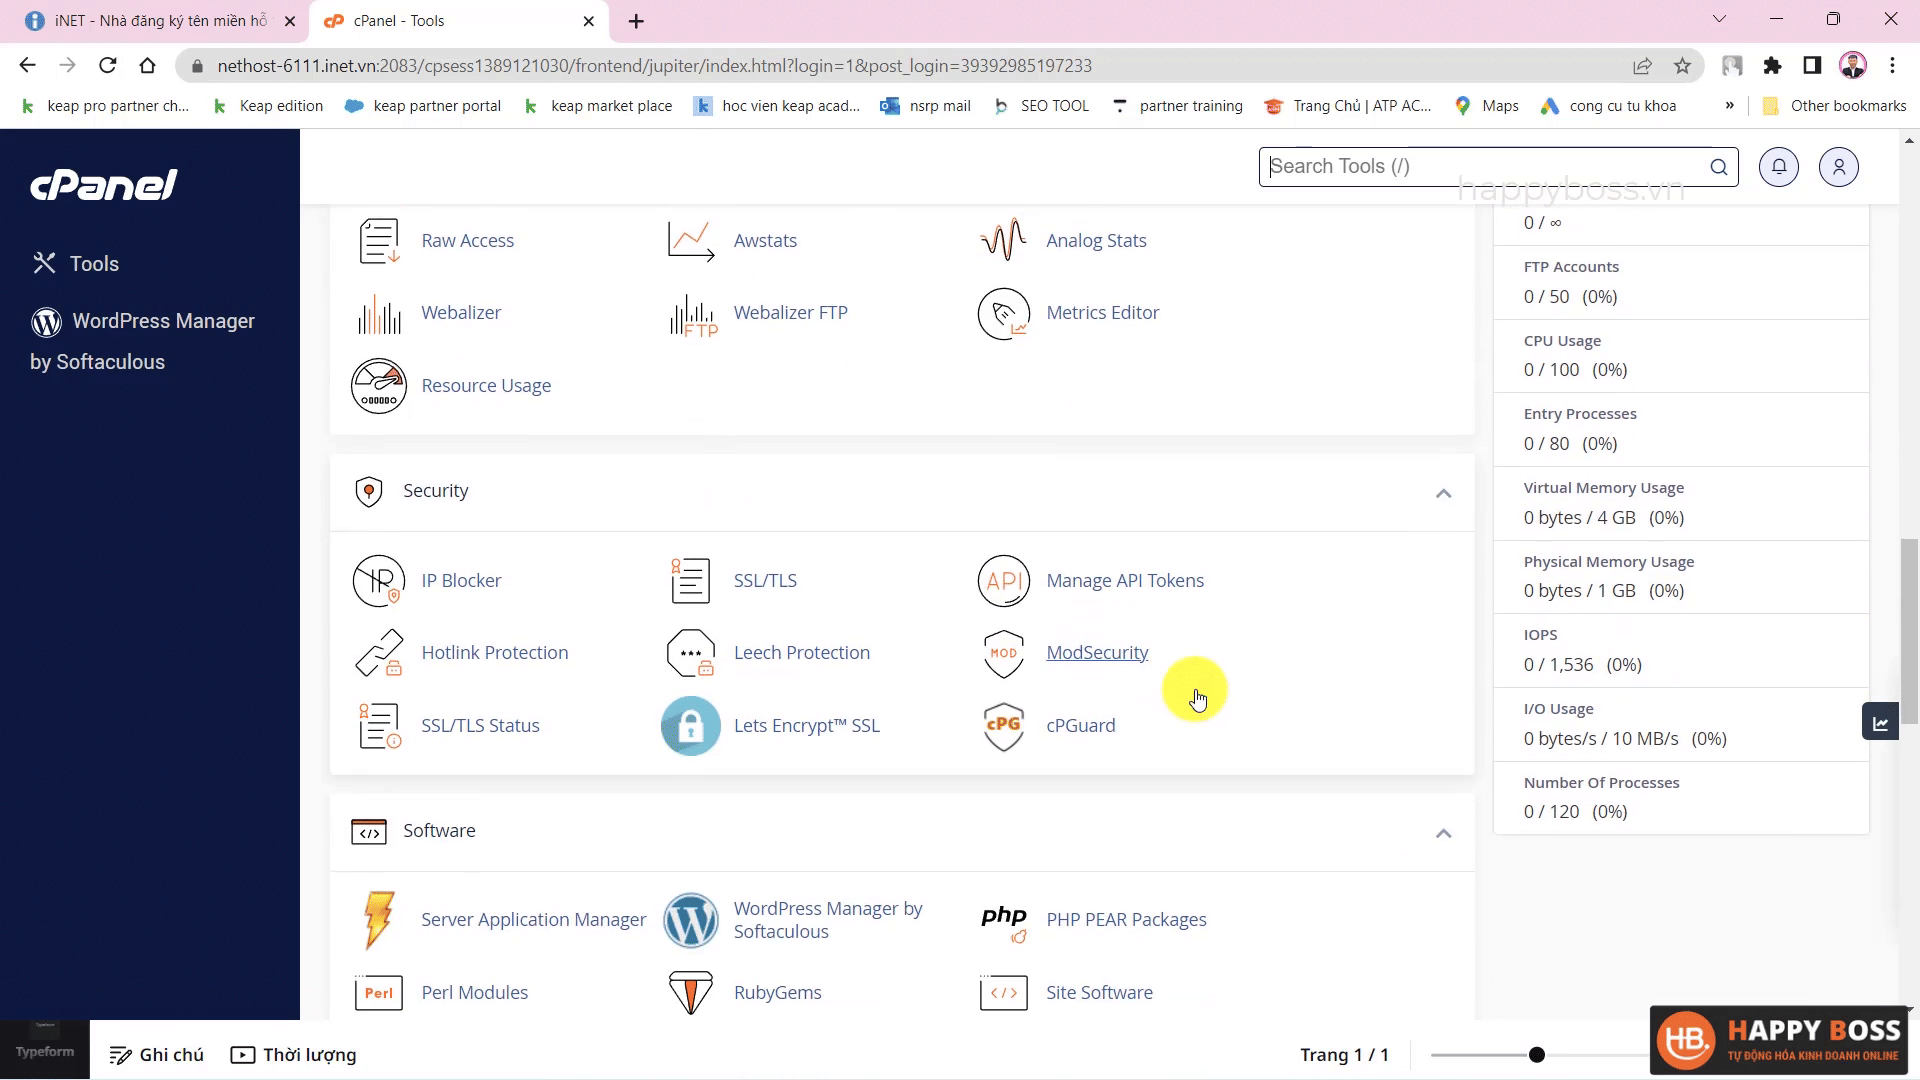Open the IP Blocker icon
Screen dimensions: 1920x1080
(x=378, y=581)
